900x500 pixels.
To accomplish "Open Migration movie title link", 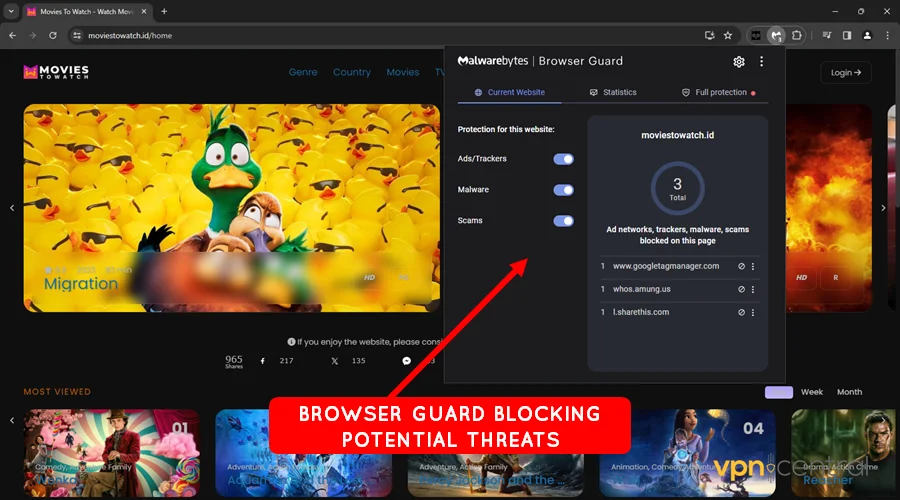I will pyautogui.click(x=81, y=284).
